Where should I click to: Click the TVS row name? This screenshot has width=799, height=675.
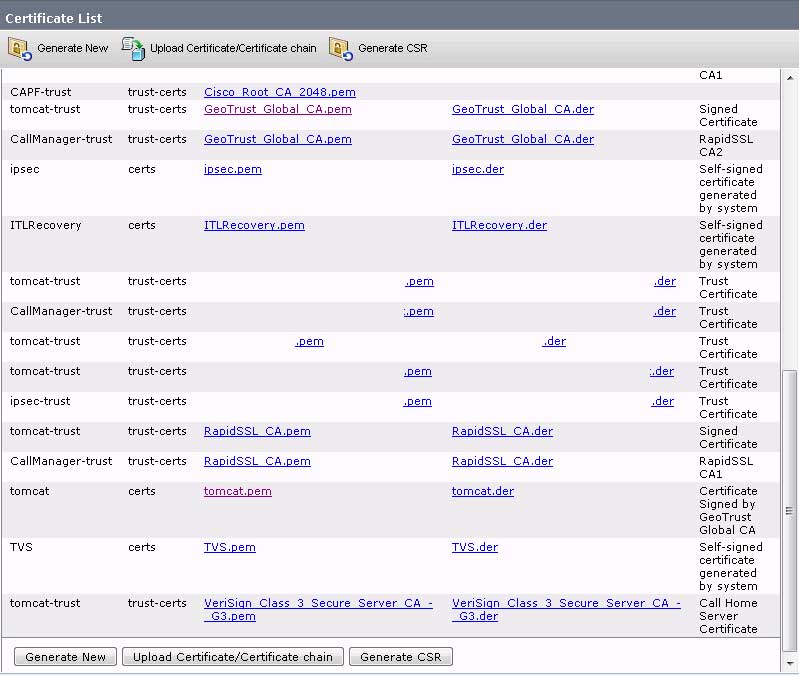(x=21, y=547)
